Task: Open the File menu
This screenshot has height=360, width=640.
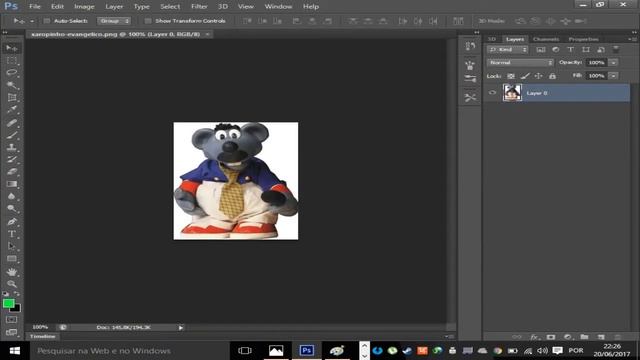Action: tap(35, 7)
